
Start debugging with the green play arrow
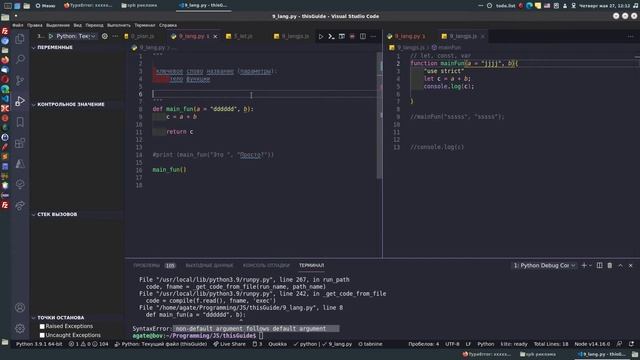(51, 36)
